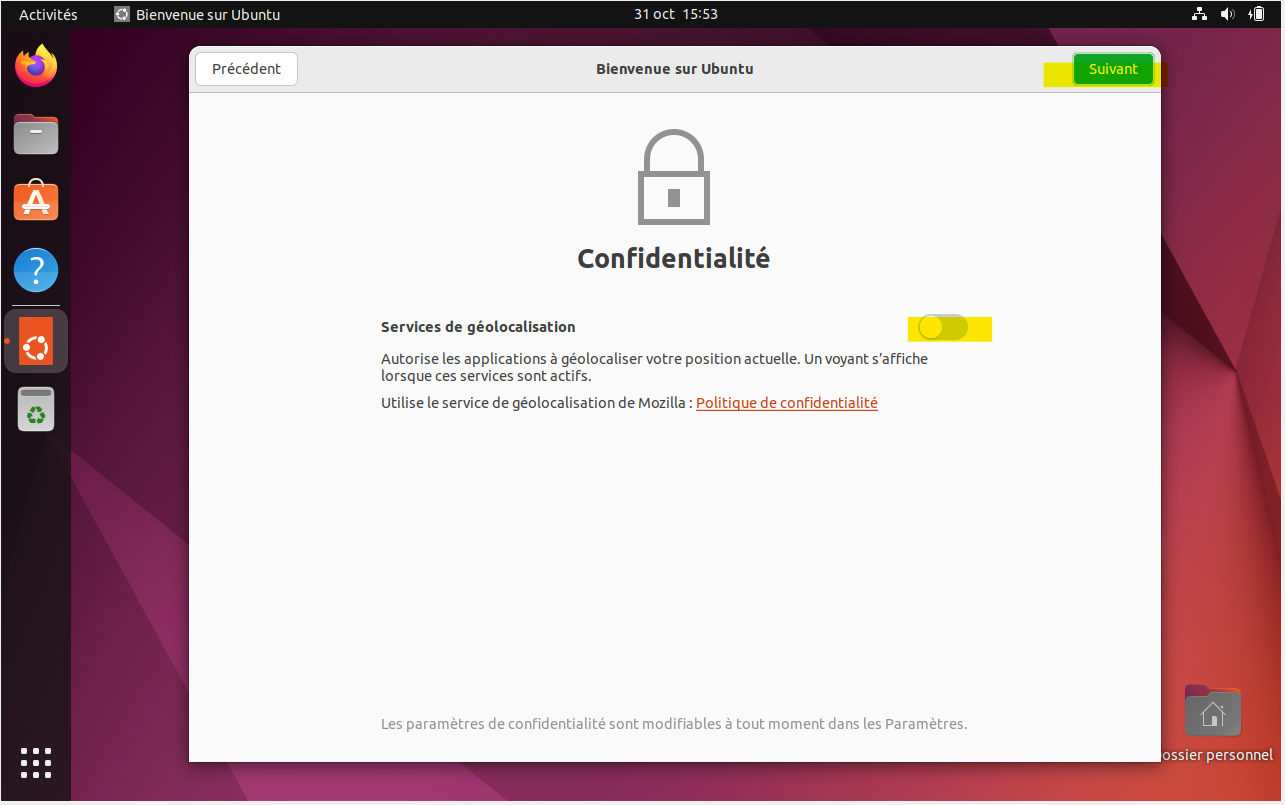1285x805 pixels.
Task: Enable the Services de géolocalisation switch
Action: (x=943, y=328)
